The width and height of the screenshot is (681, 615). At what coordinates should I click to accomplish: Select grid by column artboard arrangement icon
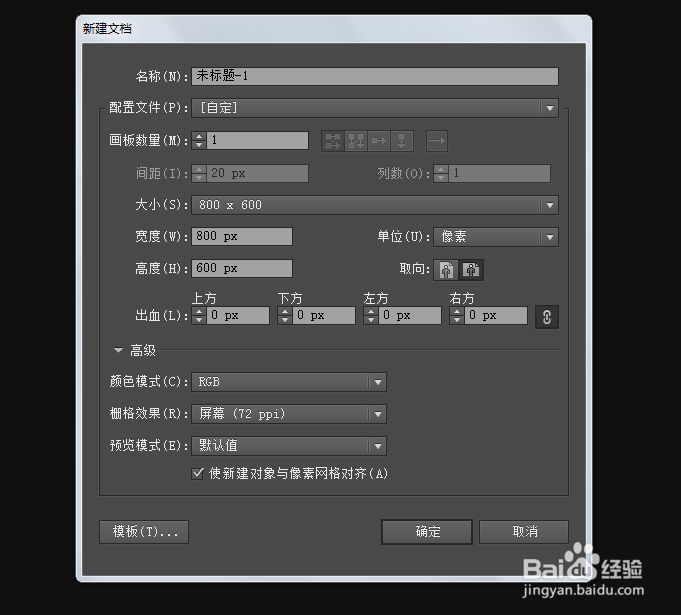coord(356,141)
